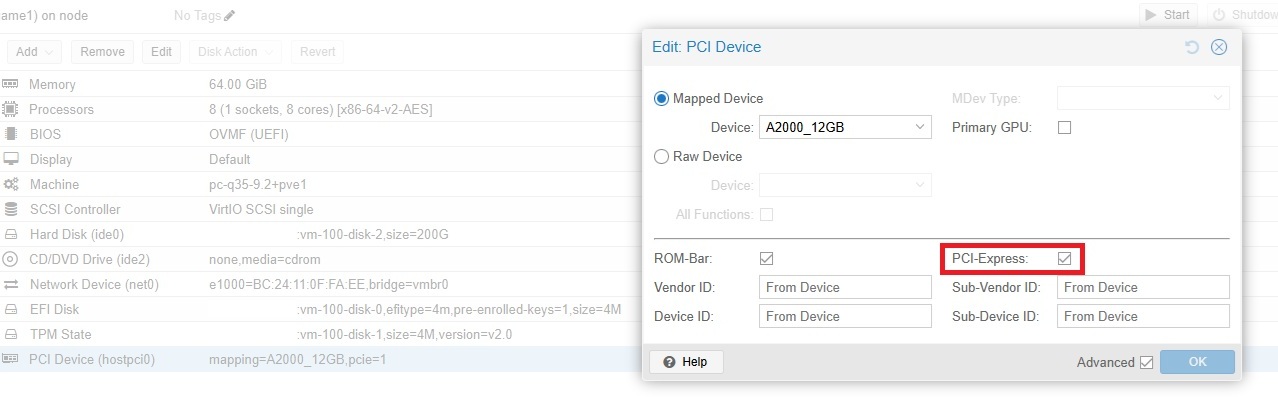Click the Network Device arrows icon
The width and height of the screenshot is (1278, 397).
(11, 284)
